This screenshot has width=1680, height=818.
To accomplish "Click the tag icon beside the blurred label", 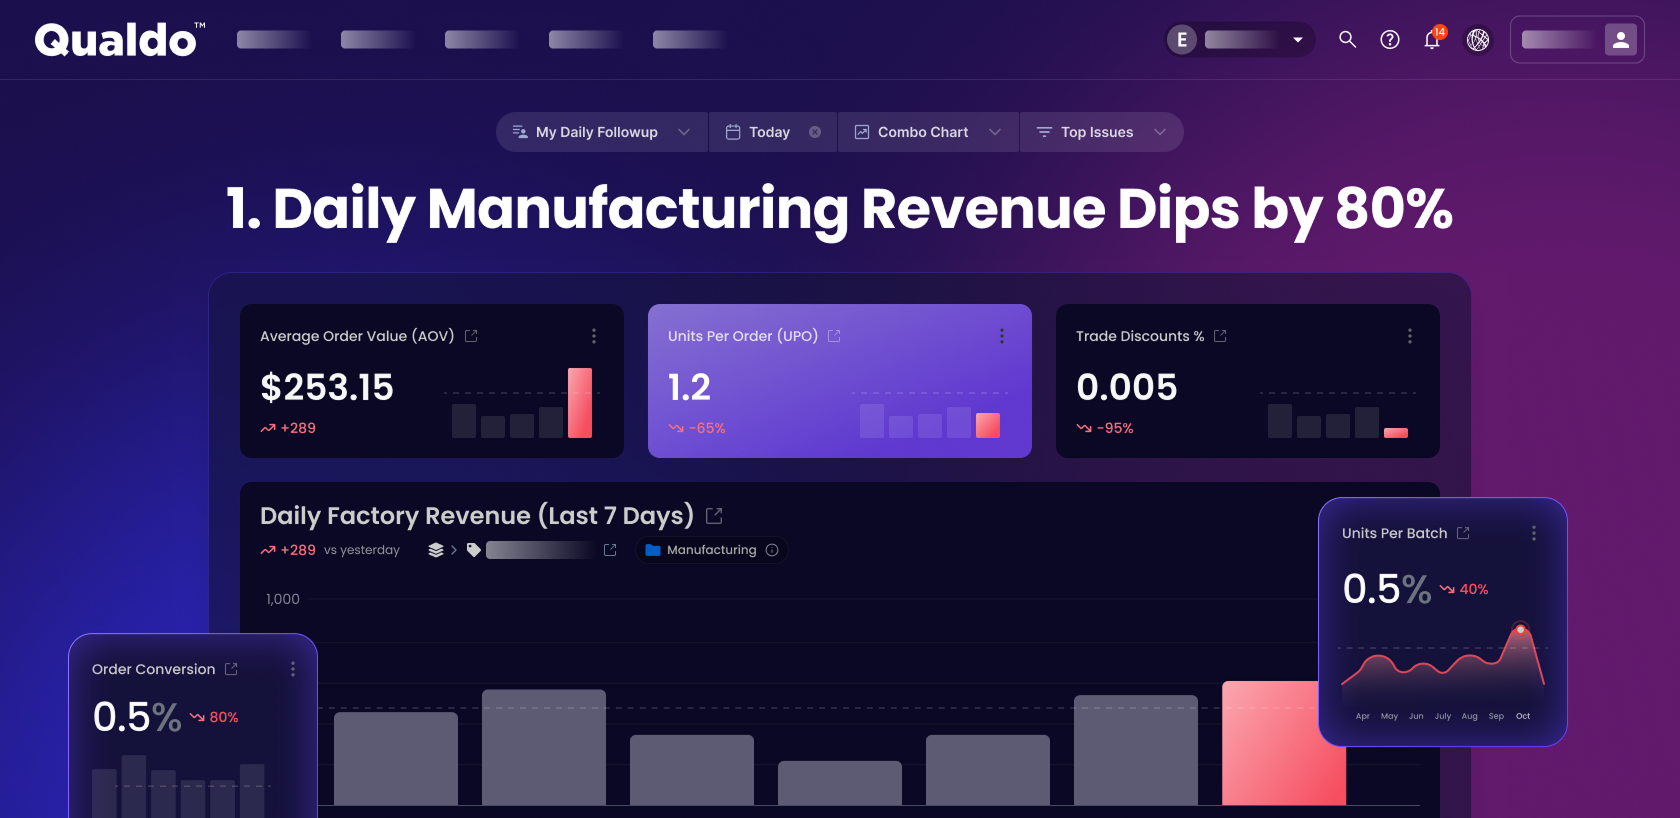I will pos(474,550).
